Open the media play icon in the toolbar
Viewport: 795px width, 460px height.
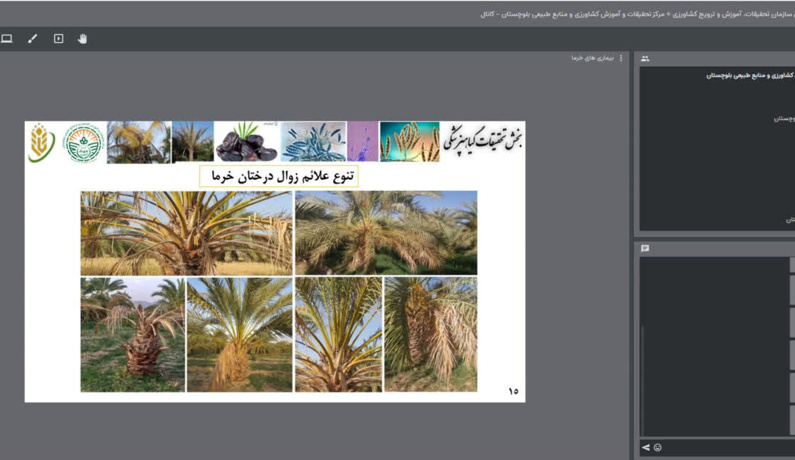[59, 39]
